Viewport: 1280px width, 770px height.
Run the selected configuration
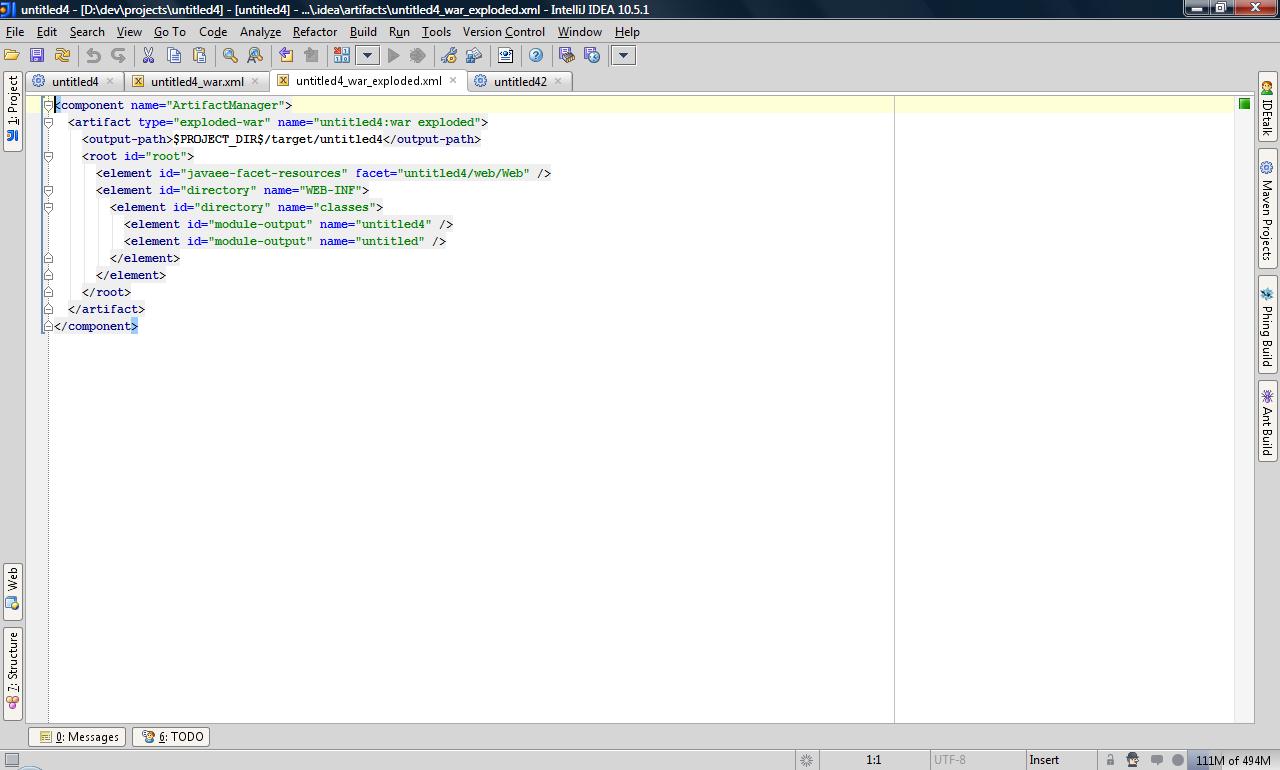pyautogui.click(x=394, y=56)
